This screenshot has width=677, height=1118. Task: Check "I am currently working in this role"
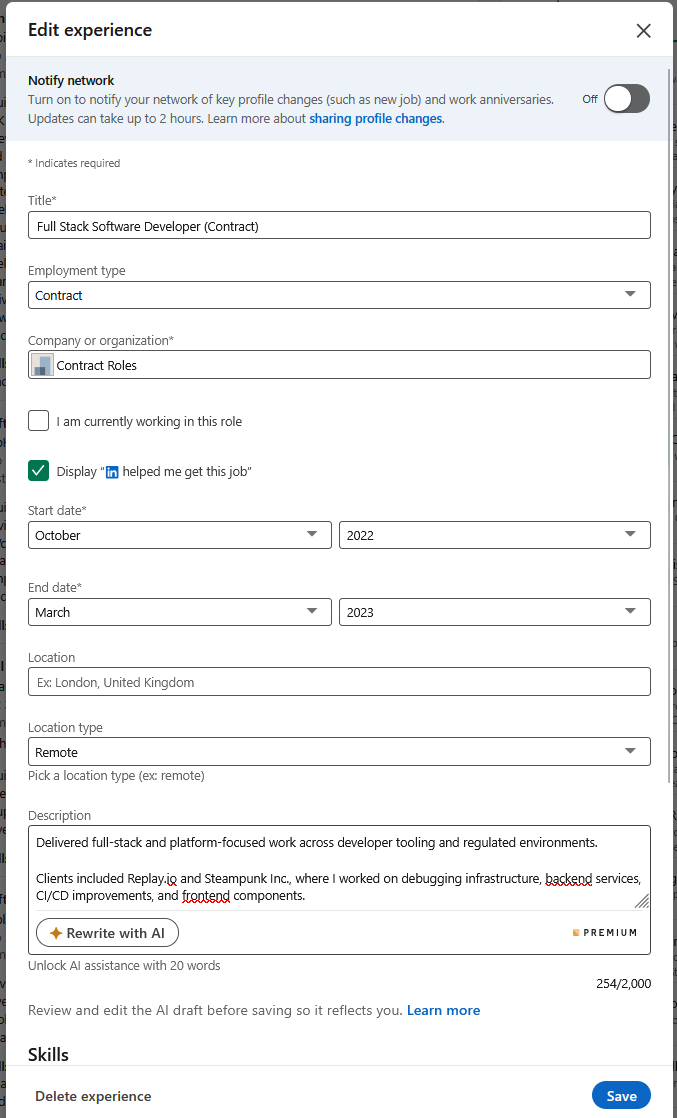coord(39,421)
